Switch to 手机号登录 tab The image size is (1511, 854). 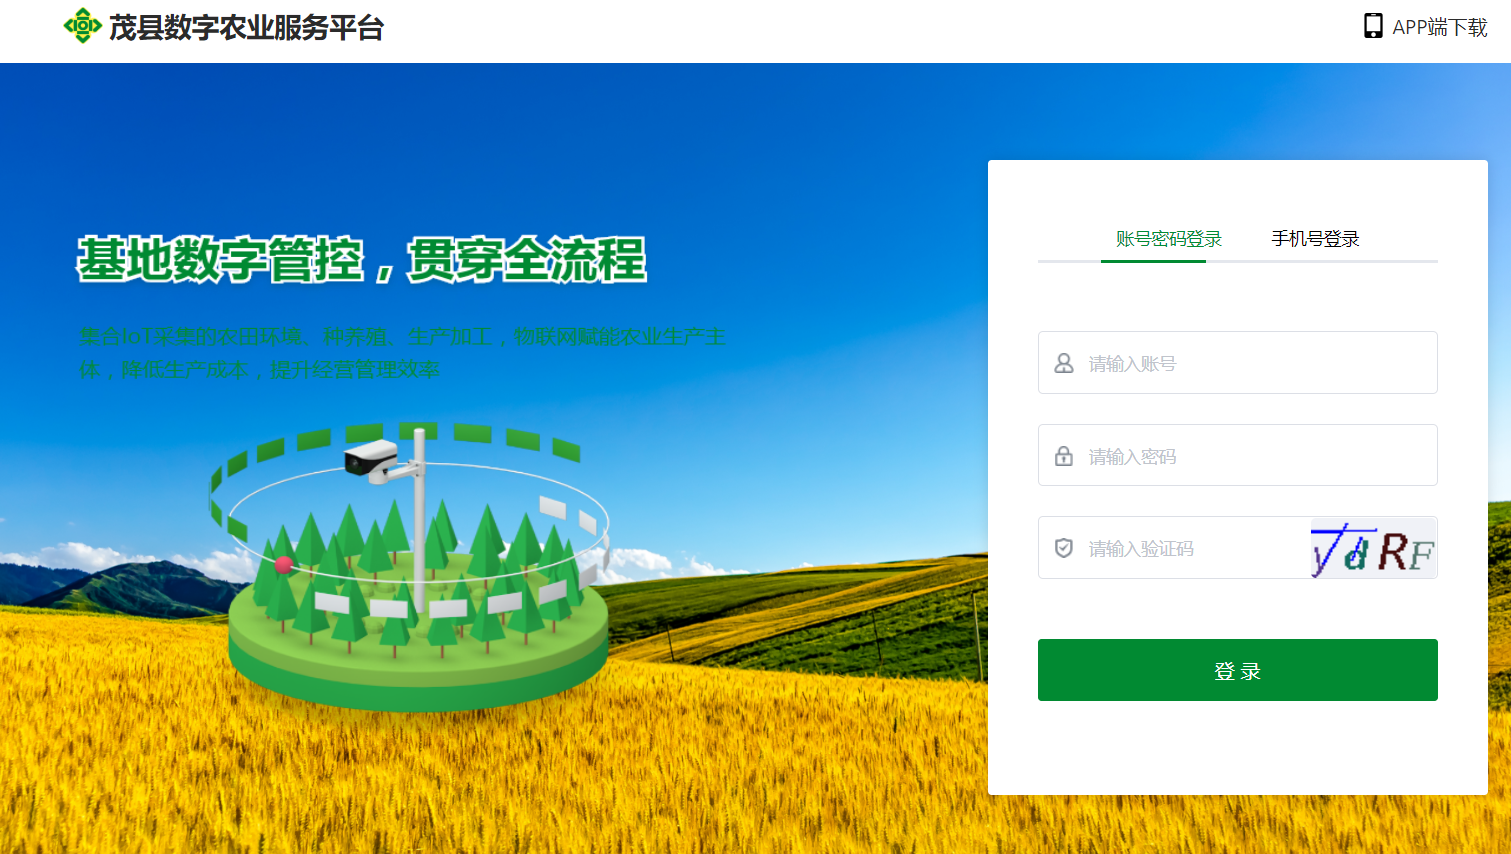(1315, 239)
